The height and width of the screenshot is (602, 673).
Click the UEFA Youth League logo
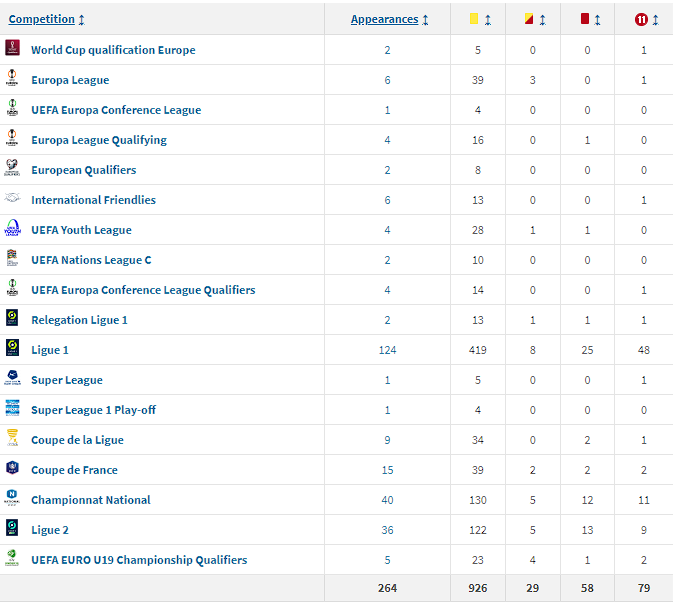coord(12,229)
